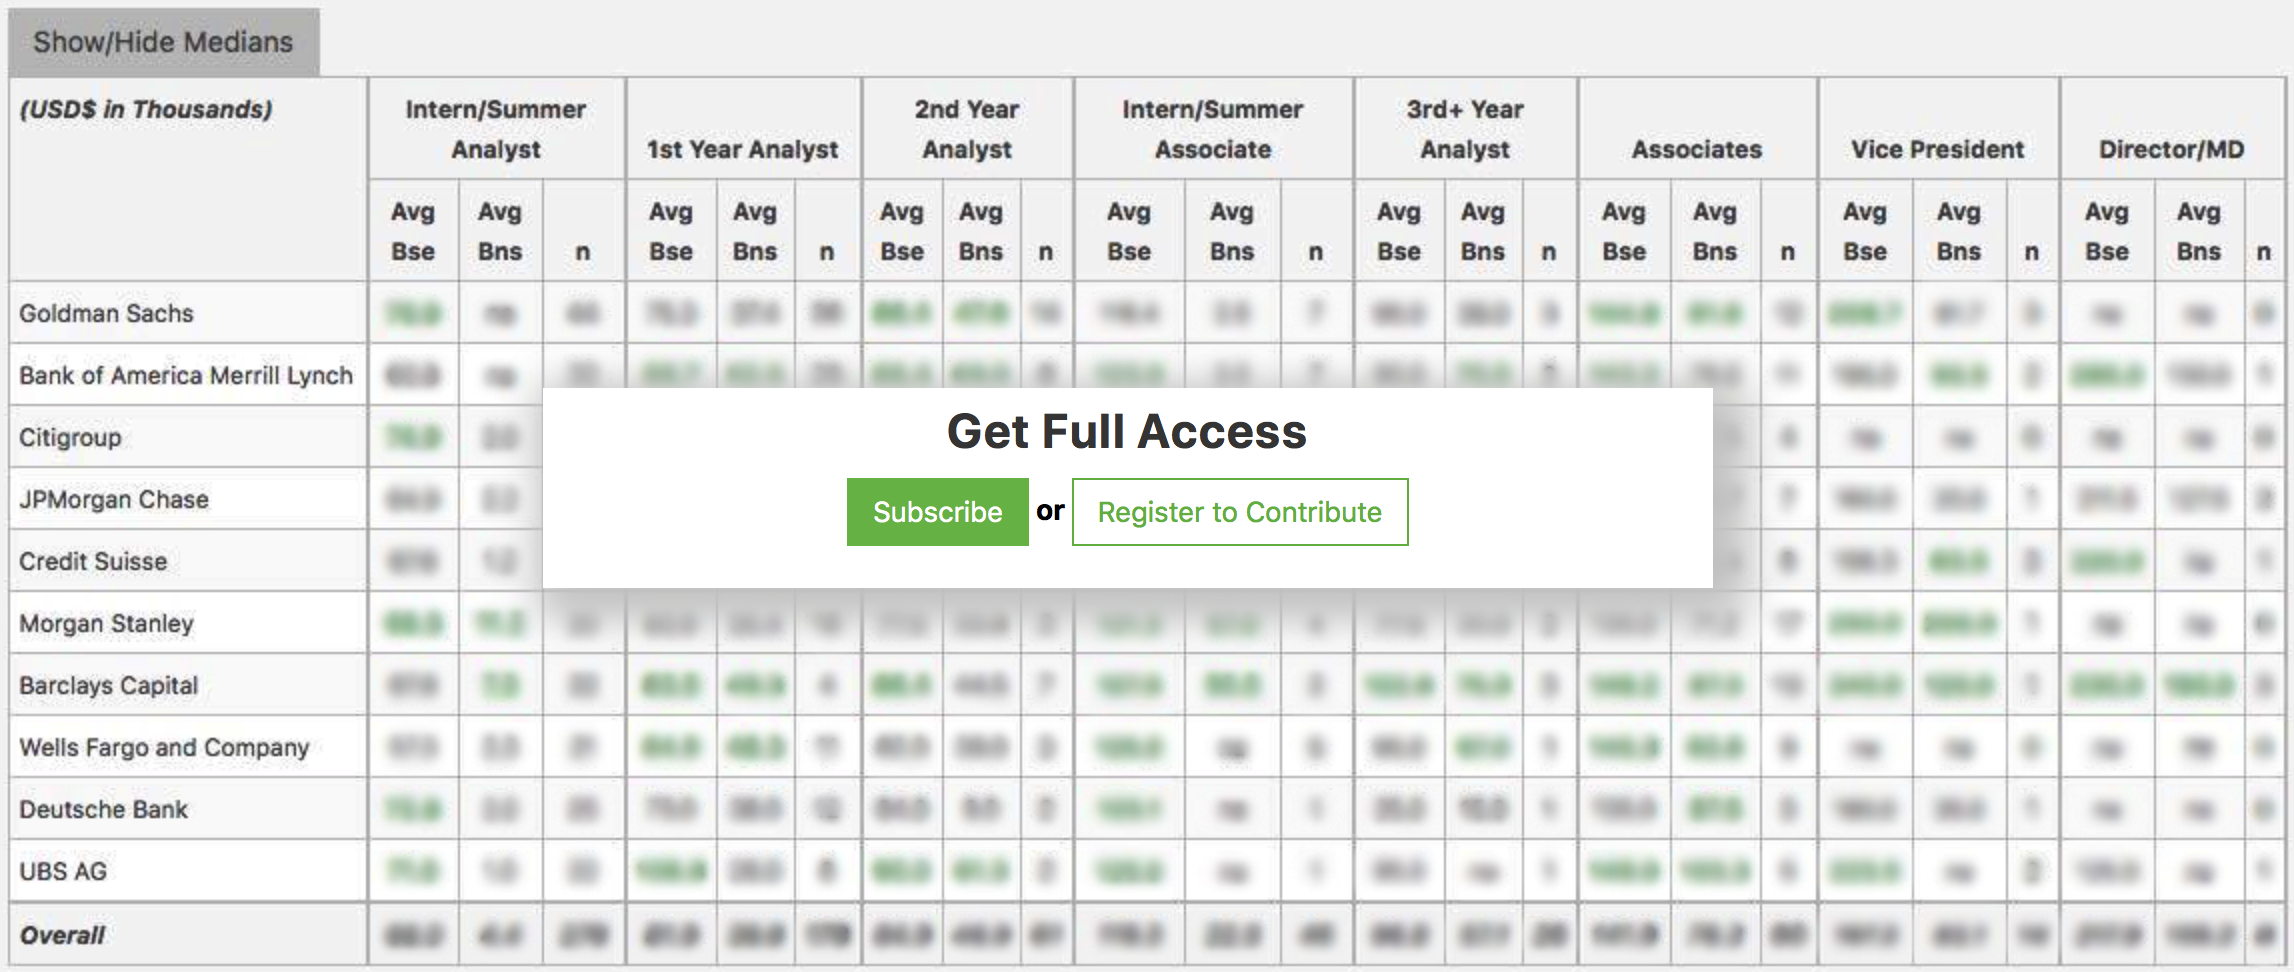
Task: Click the Citigroup company name
Action: tap(70, 437)
